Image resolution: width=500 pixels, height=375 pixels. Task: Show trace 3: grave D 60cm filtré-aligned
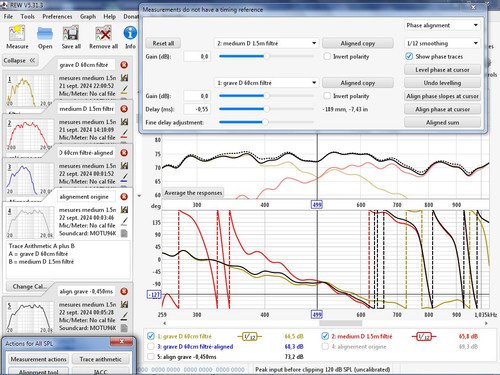coord(151,346)
